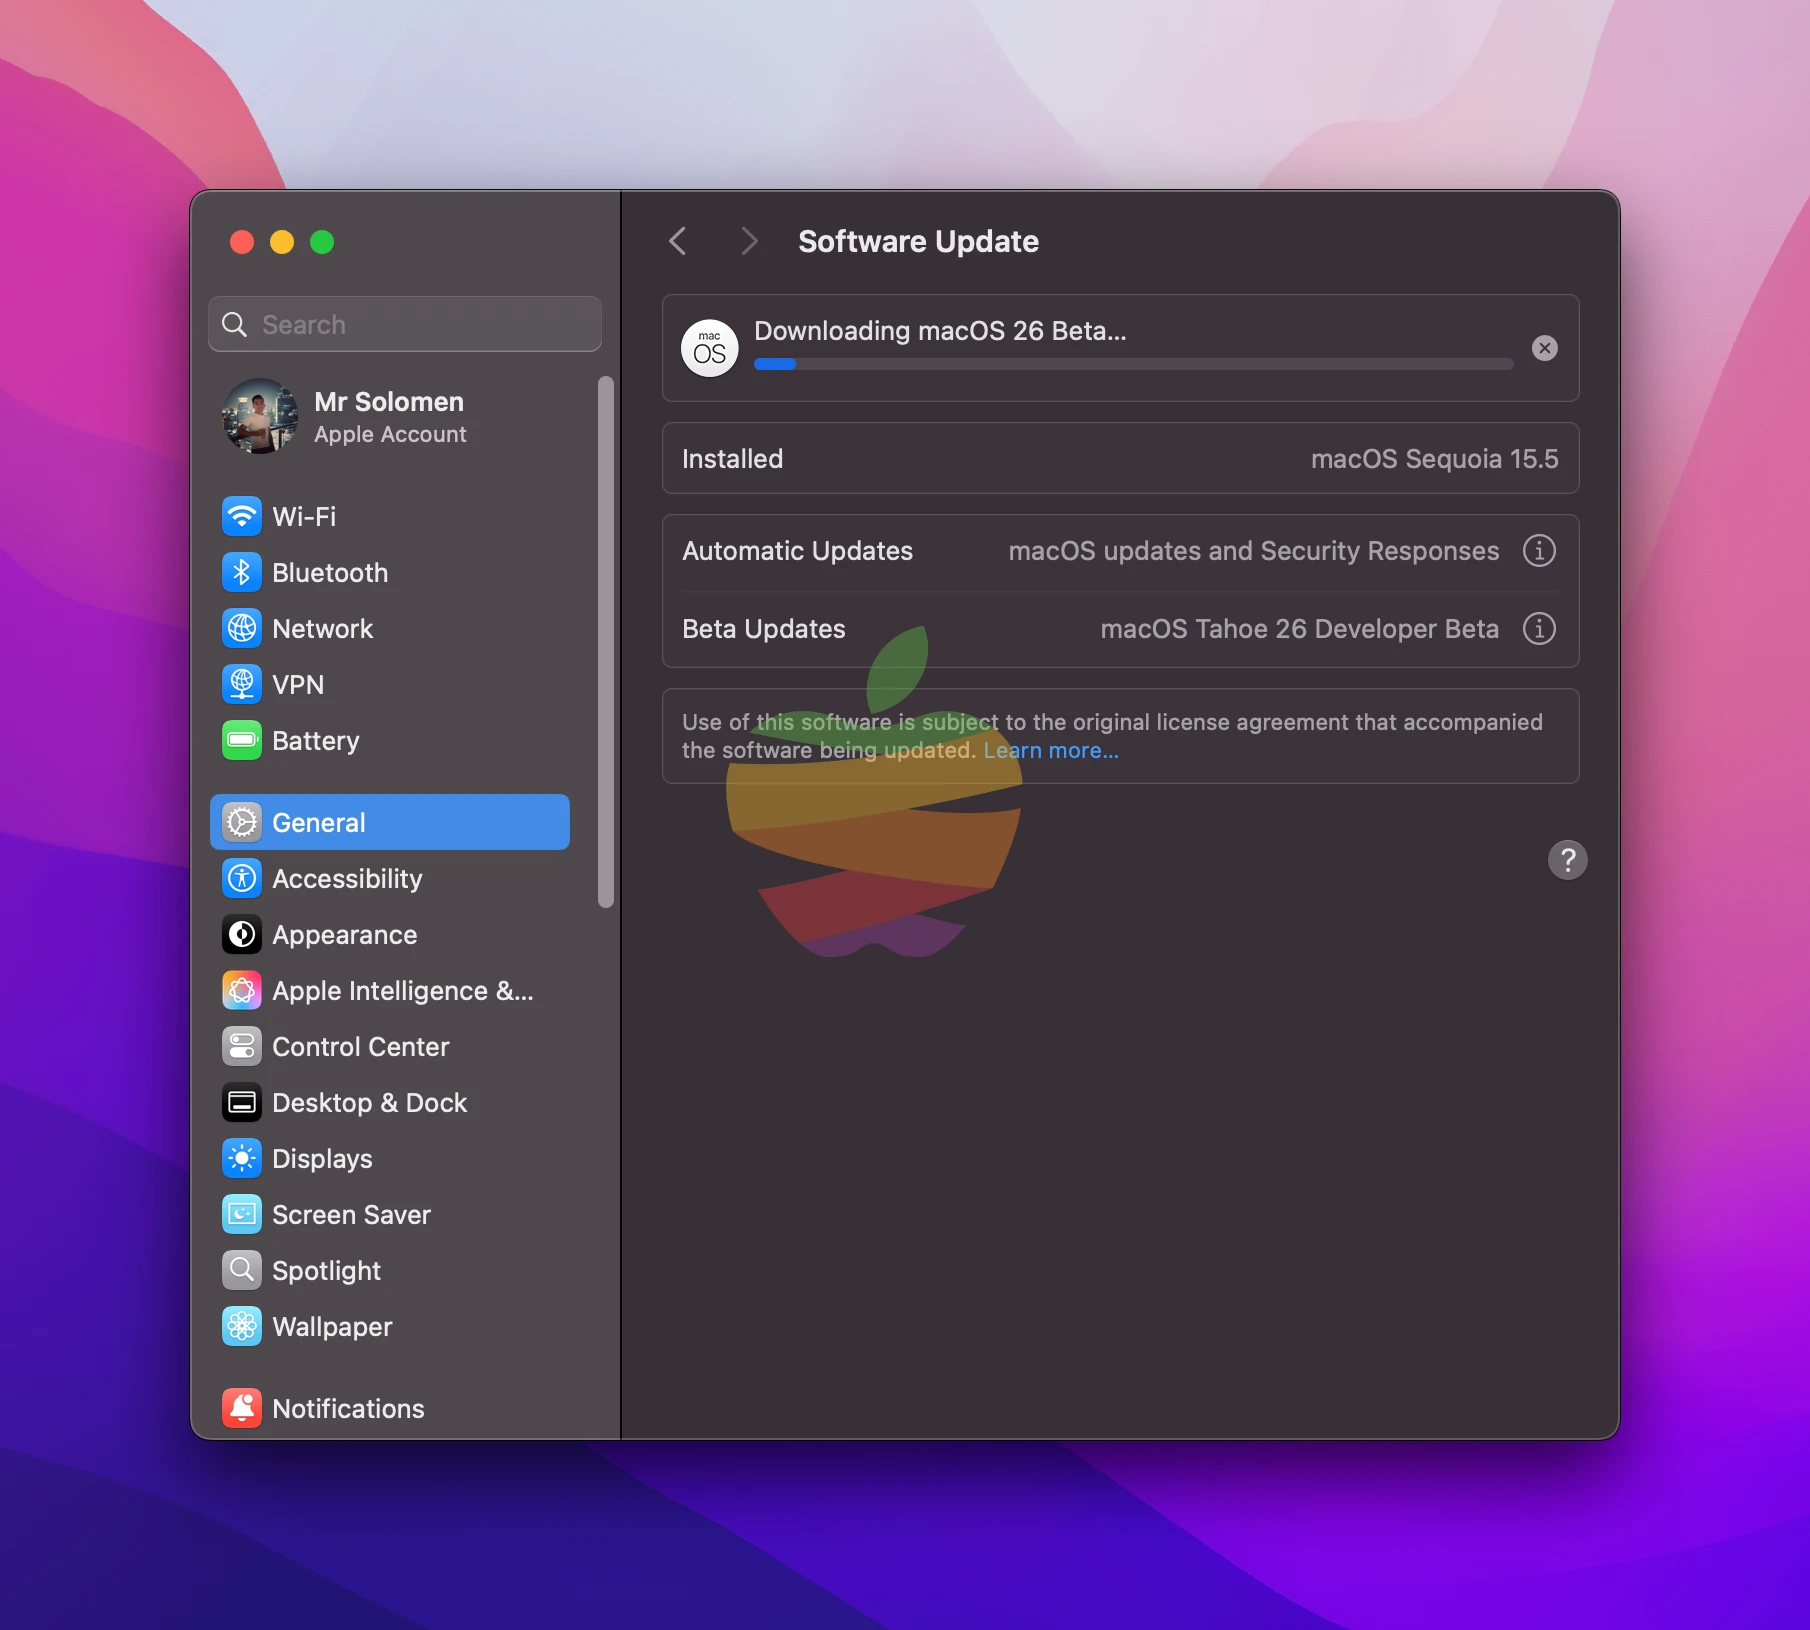The image size is (1810, 1630).
Task: Select General sidebar label
Action: coord(319,823)
